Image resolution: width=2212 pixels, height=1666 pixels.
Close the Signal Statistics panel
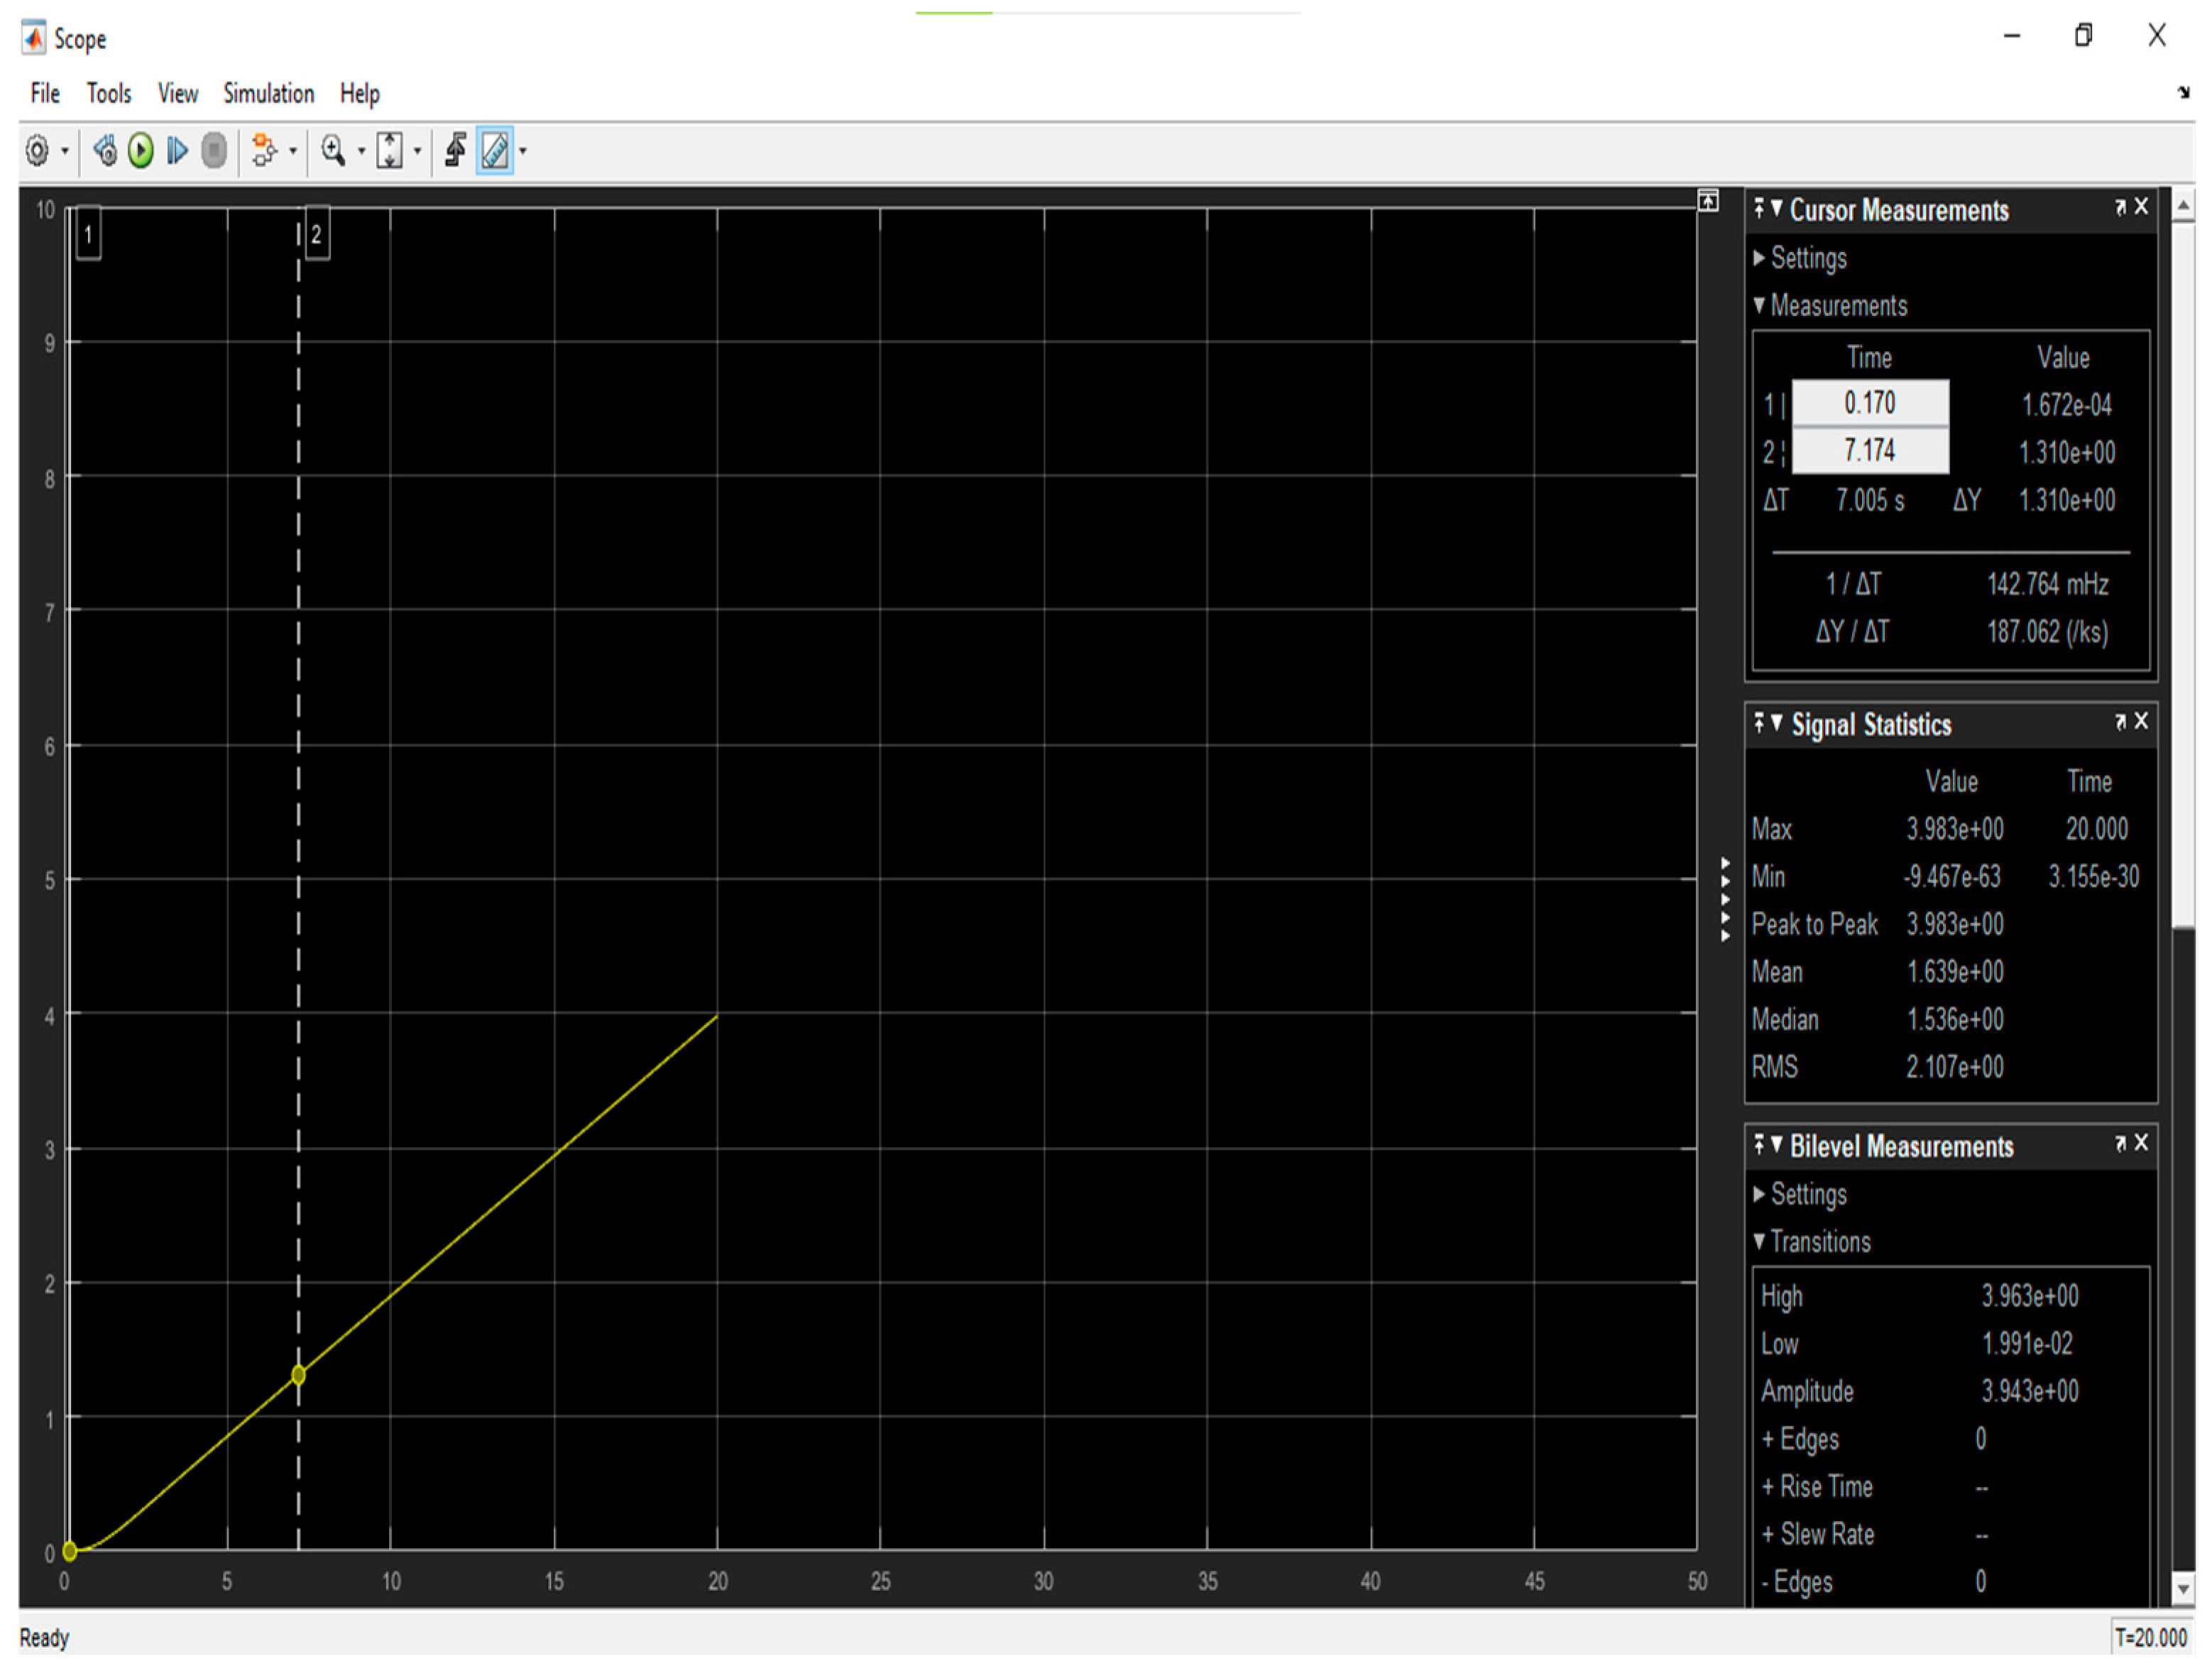click(2141, 720)
